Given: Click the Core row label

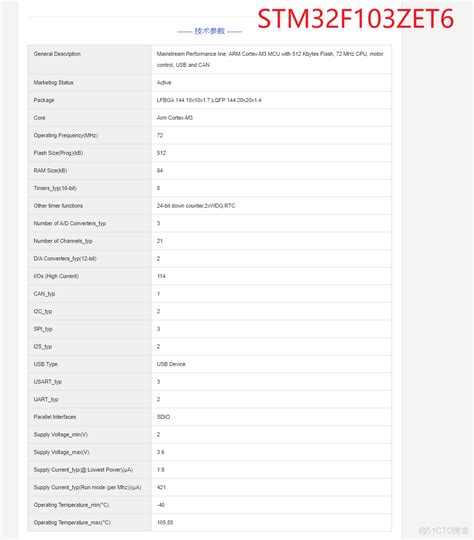Looking at the screenshot, I should (x=39, y=118).
